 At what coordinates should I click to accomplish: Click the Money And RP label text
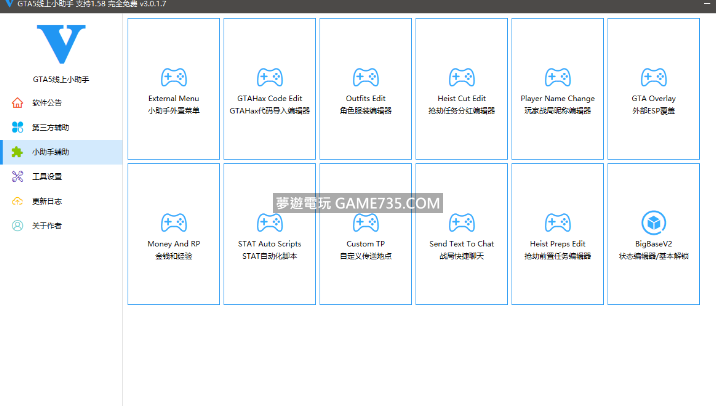click(174, 244)
